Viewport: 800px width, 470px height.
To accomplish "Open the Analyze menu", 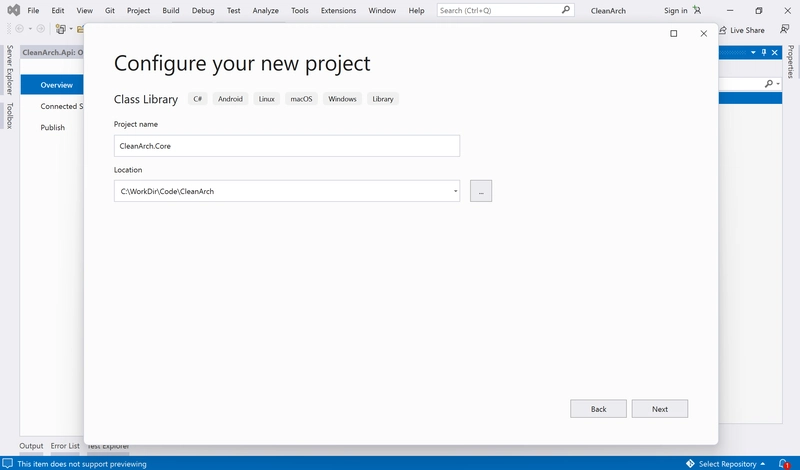I will [x=266, y=10].
